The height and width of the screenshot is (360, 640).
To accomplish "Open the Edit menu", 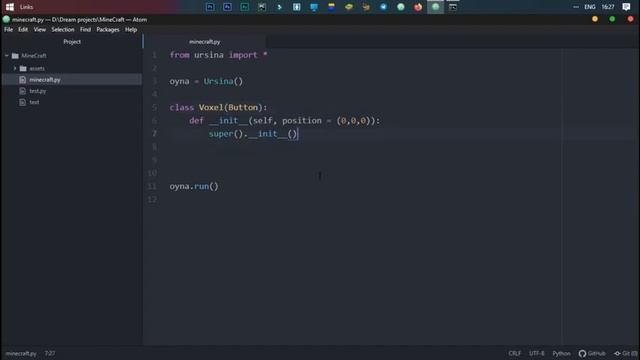I will [23, 29].
